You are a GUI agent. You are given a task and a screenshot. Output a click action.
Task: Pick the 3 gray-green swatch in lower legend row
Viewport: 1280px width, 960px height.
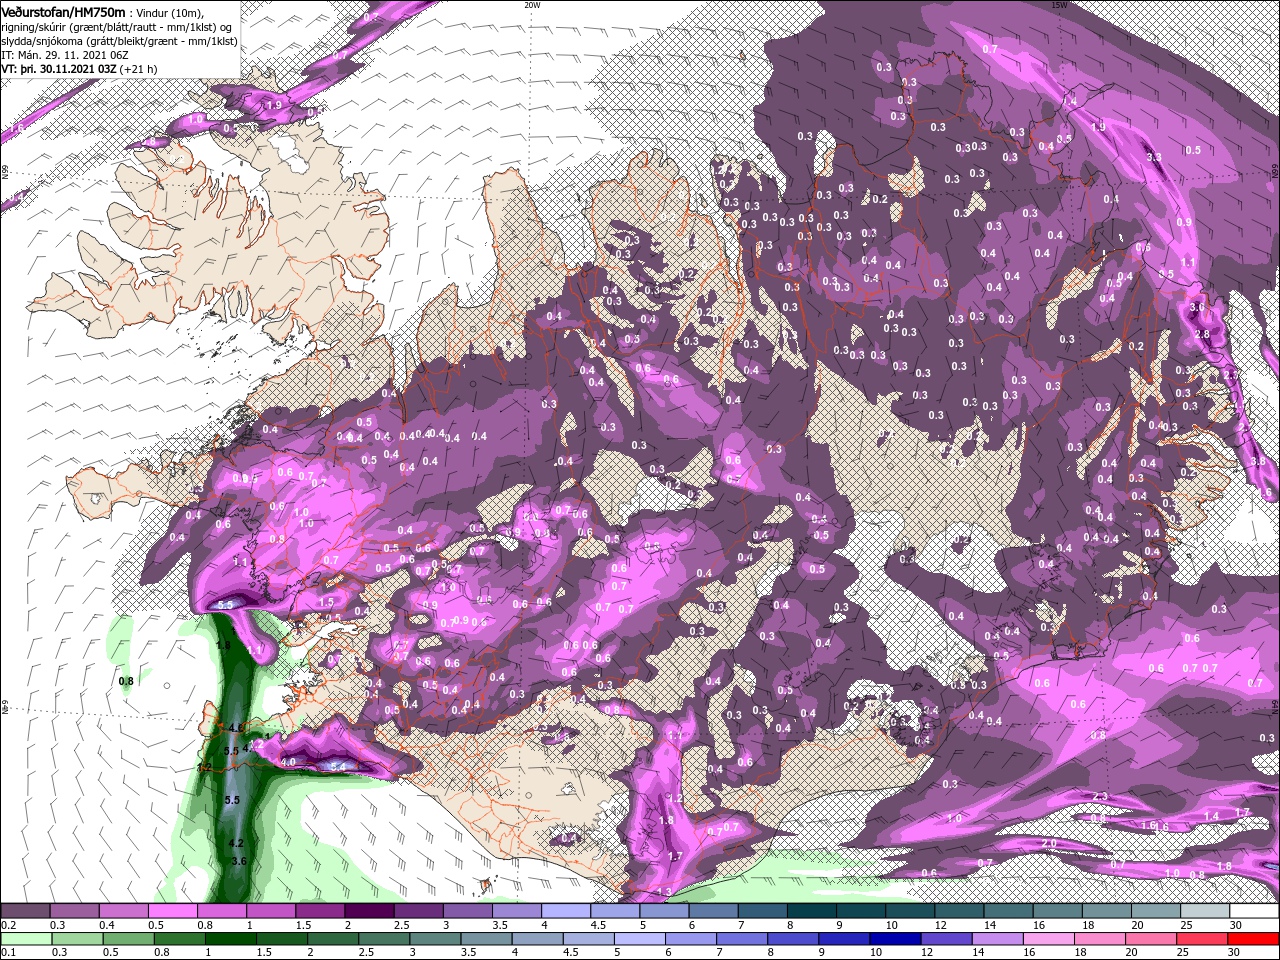(x=435, y=939)
